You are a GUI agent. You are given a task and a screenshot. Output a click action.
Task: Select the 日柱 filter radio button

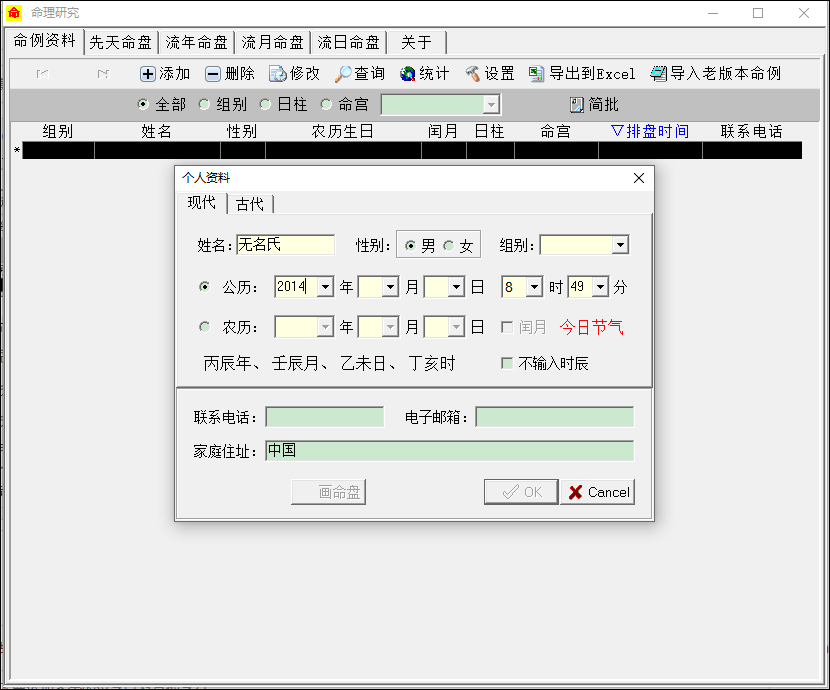pos(265,104)
